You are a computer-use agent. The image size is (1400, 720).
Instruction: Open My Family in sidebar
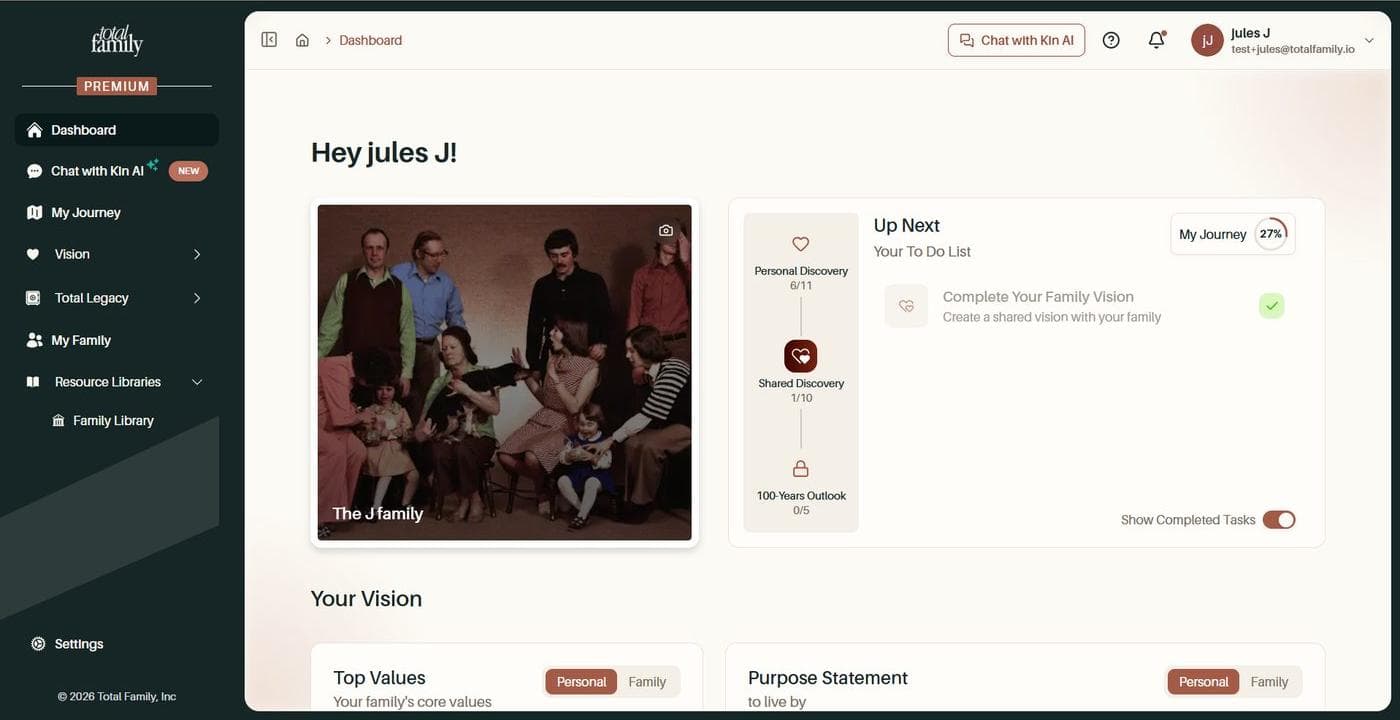point(117,340)
